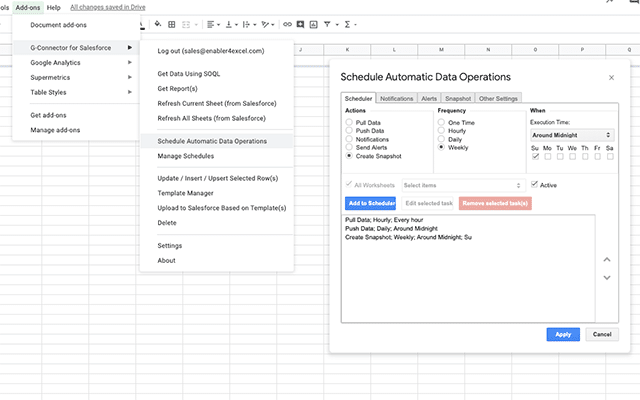This screenshot has width=640, height=400.
Task: Open horizontal align options
Action: (213, 24)
